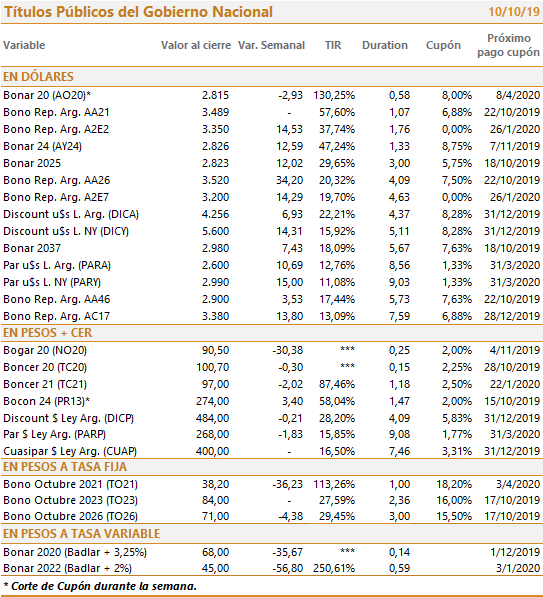Select the 'Corte de Cupón durante la semana' footnote

click(x=100, y=586)
